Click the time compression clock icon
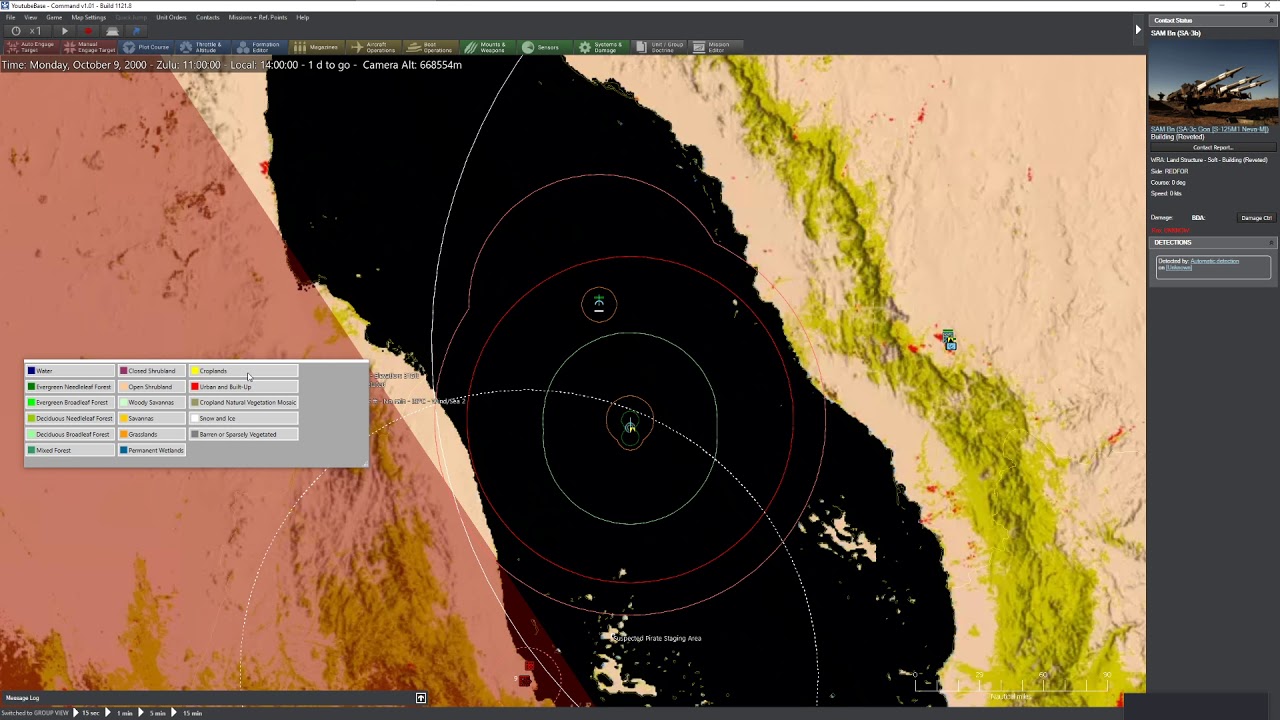The height and width of the screenshot is (720, 1280). click(x=15, y=31)
